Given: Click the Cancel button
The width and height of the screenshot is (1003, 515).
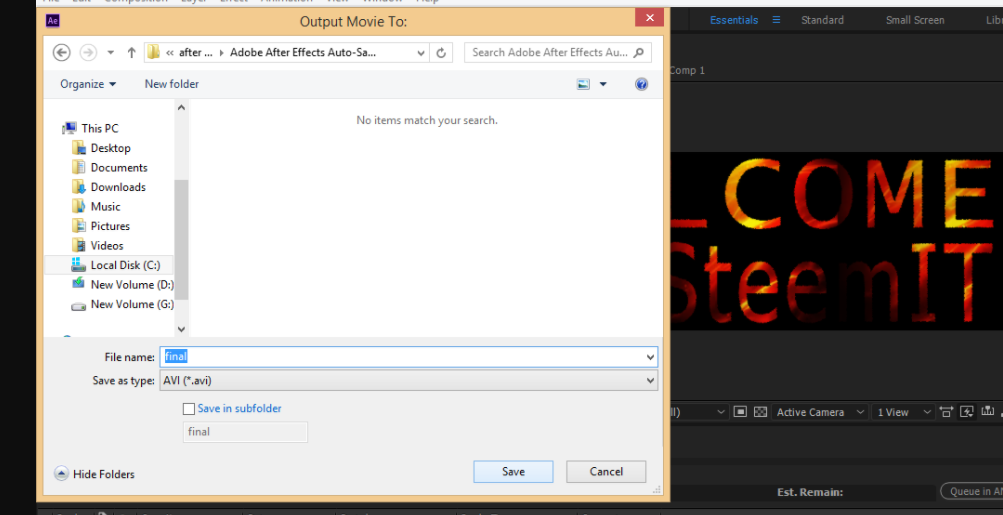Looking at the screenshot, I should [606, 471].
